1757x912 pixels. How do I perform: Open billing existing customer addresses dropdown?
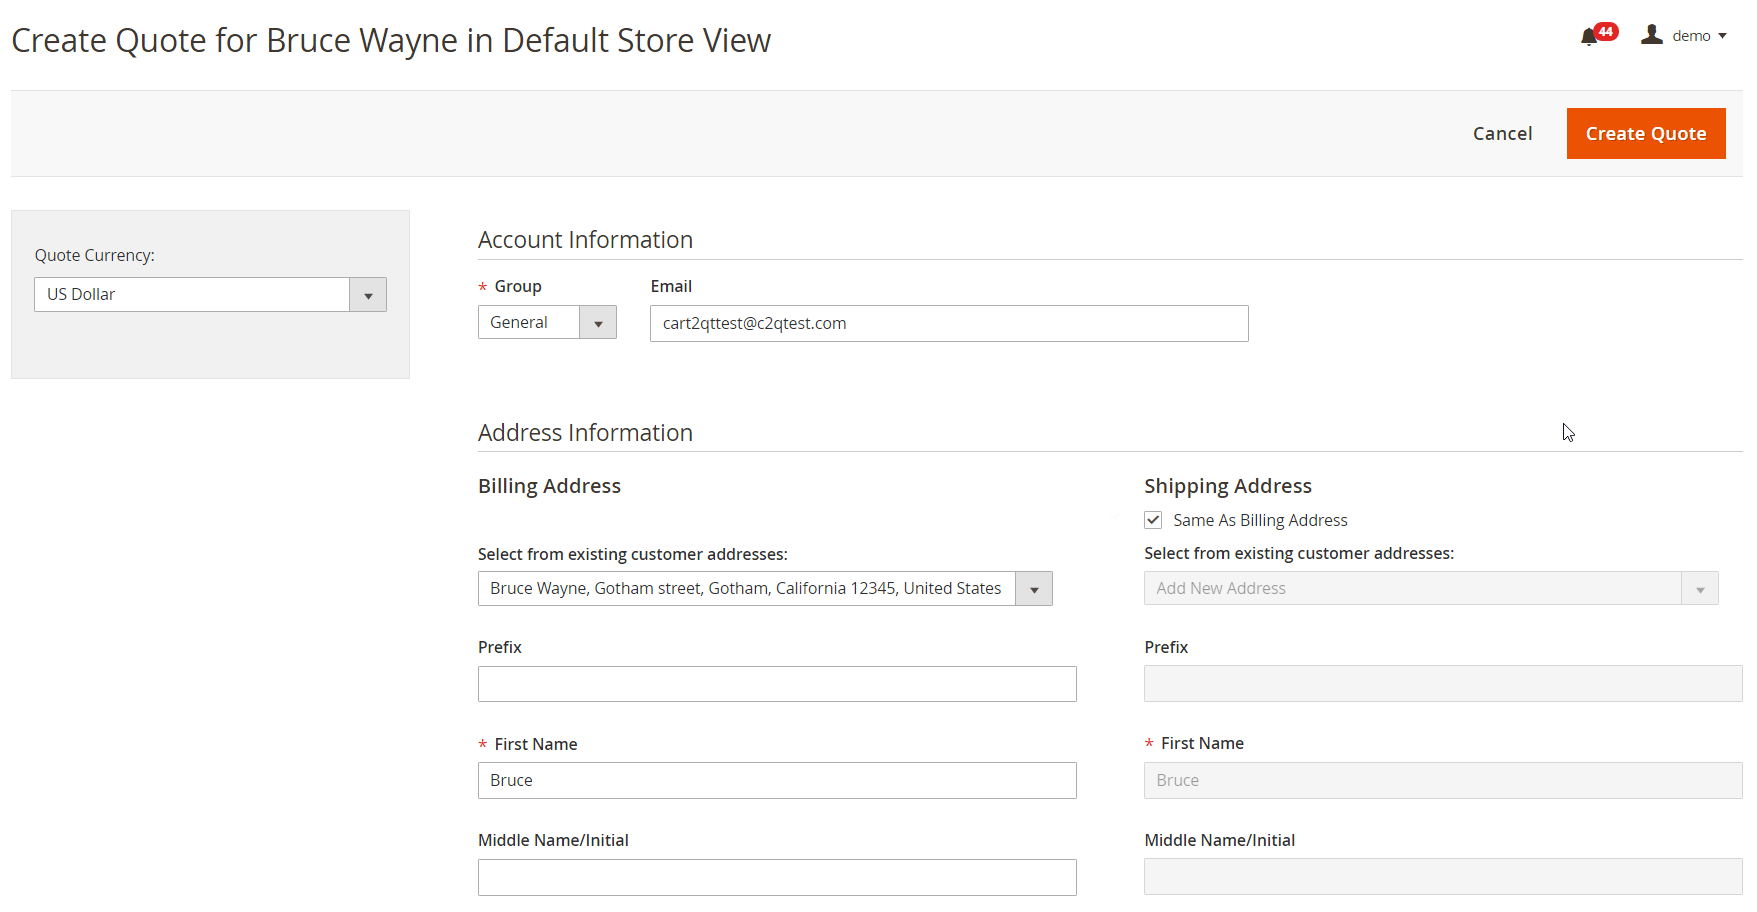(764, 588)
